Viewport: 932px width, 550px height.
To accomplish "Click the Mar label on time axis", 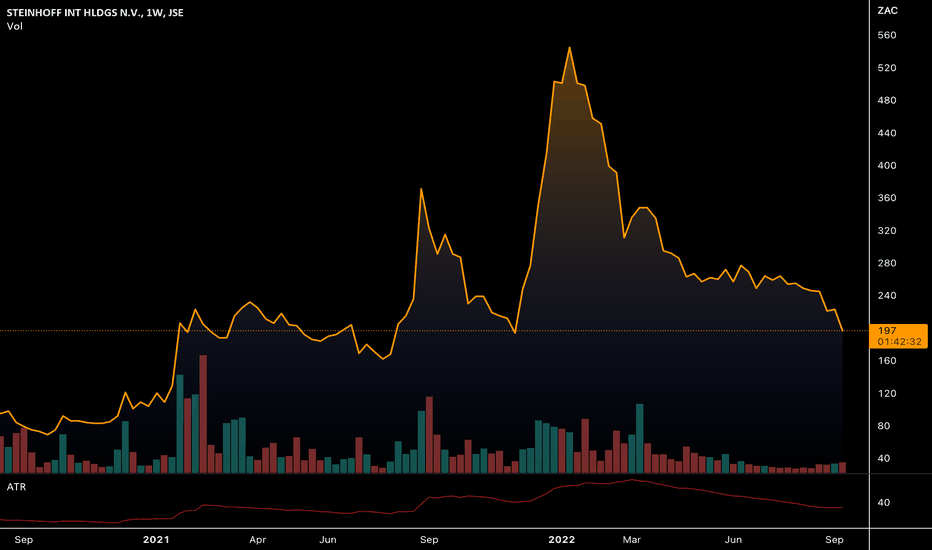I will pyautogui.click(x=632, y=539).
